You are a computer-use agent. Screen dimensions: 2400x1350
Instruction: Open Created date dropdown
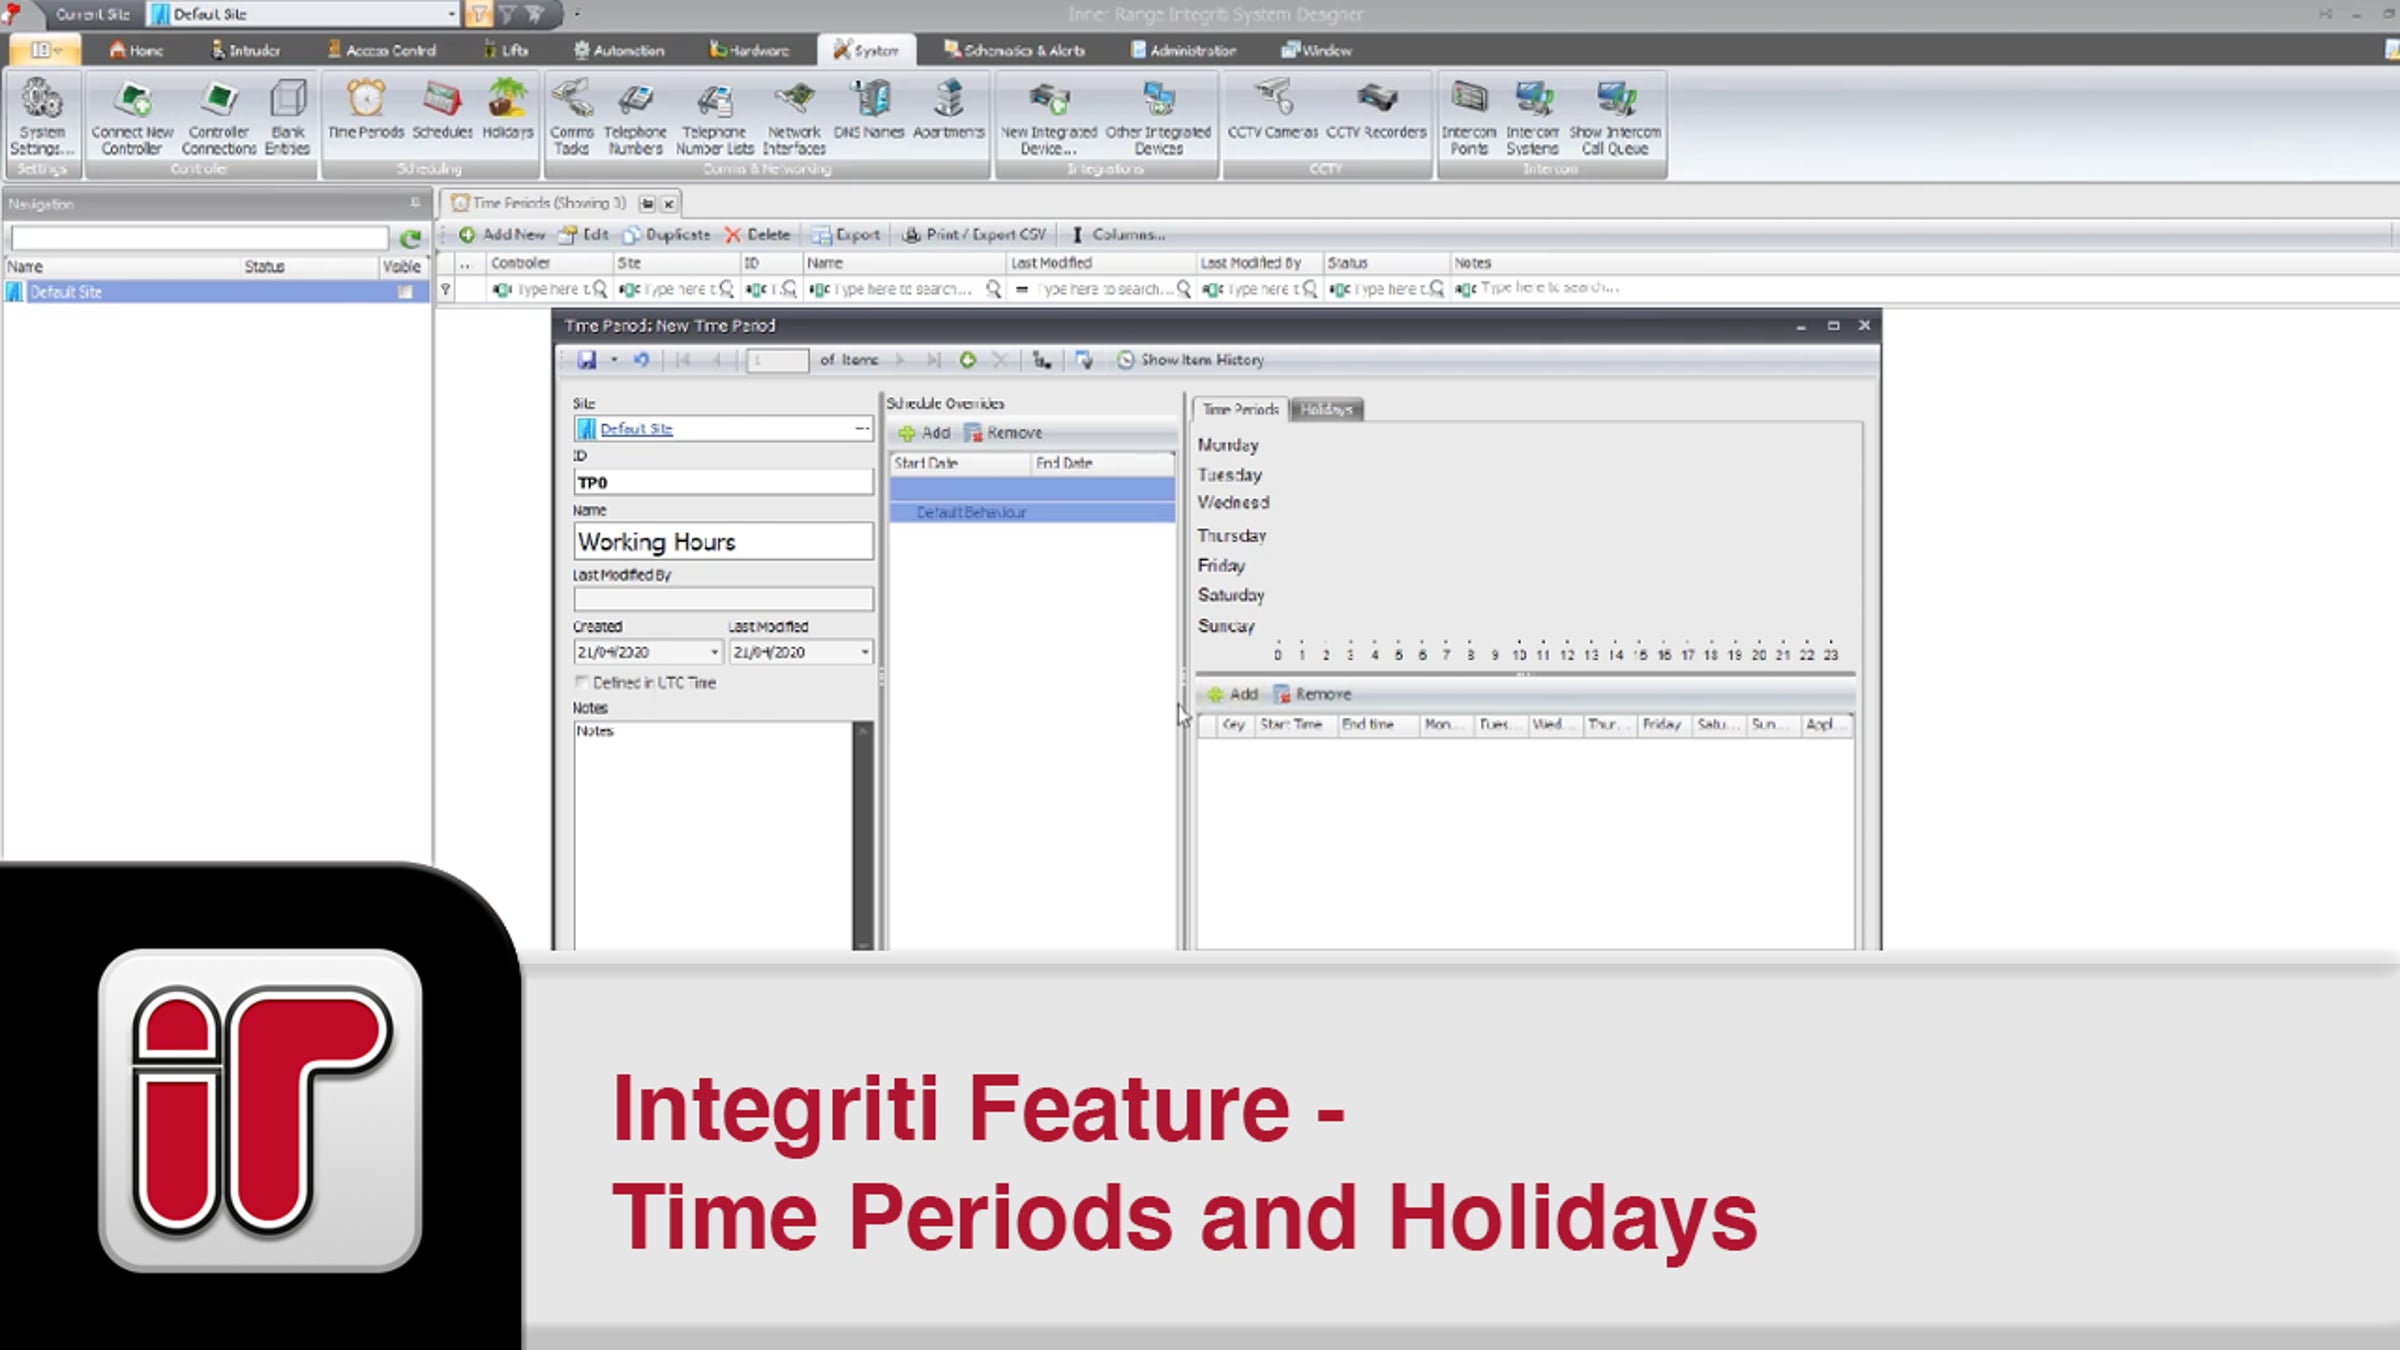pyautogui.click(x=714, y=652)
